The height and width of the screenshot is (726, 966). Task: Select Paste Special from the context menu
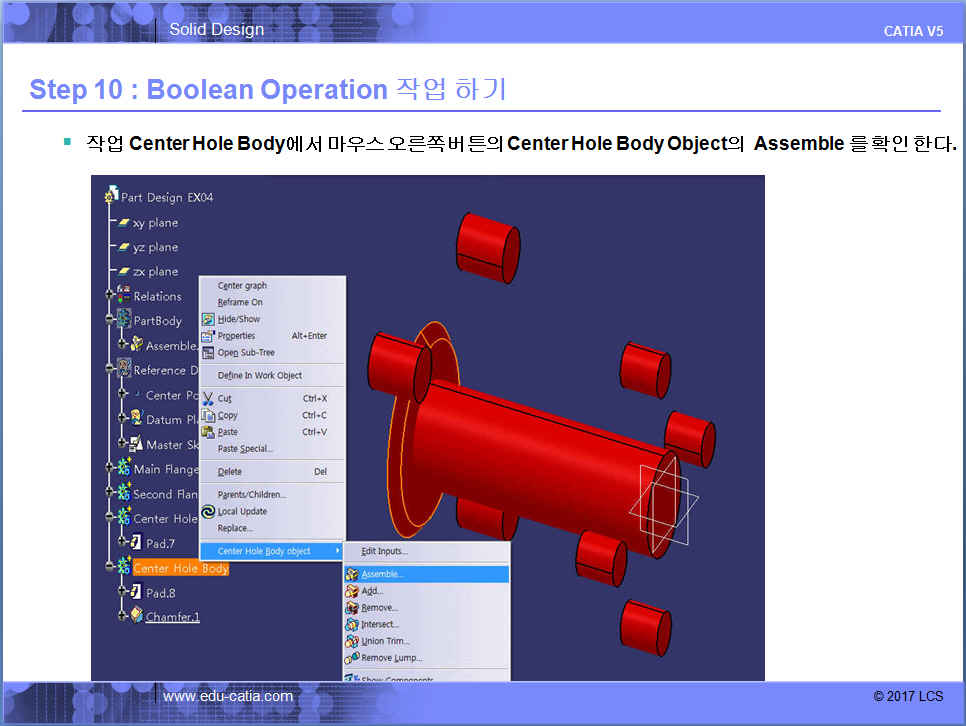(x=245, y=449)
